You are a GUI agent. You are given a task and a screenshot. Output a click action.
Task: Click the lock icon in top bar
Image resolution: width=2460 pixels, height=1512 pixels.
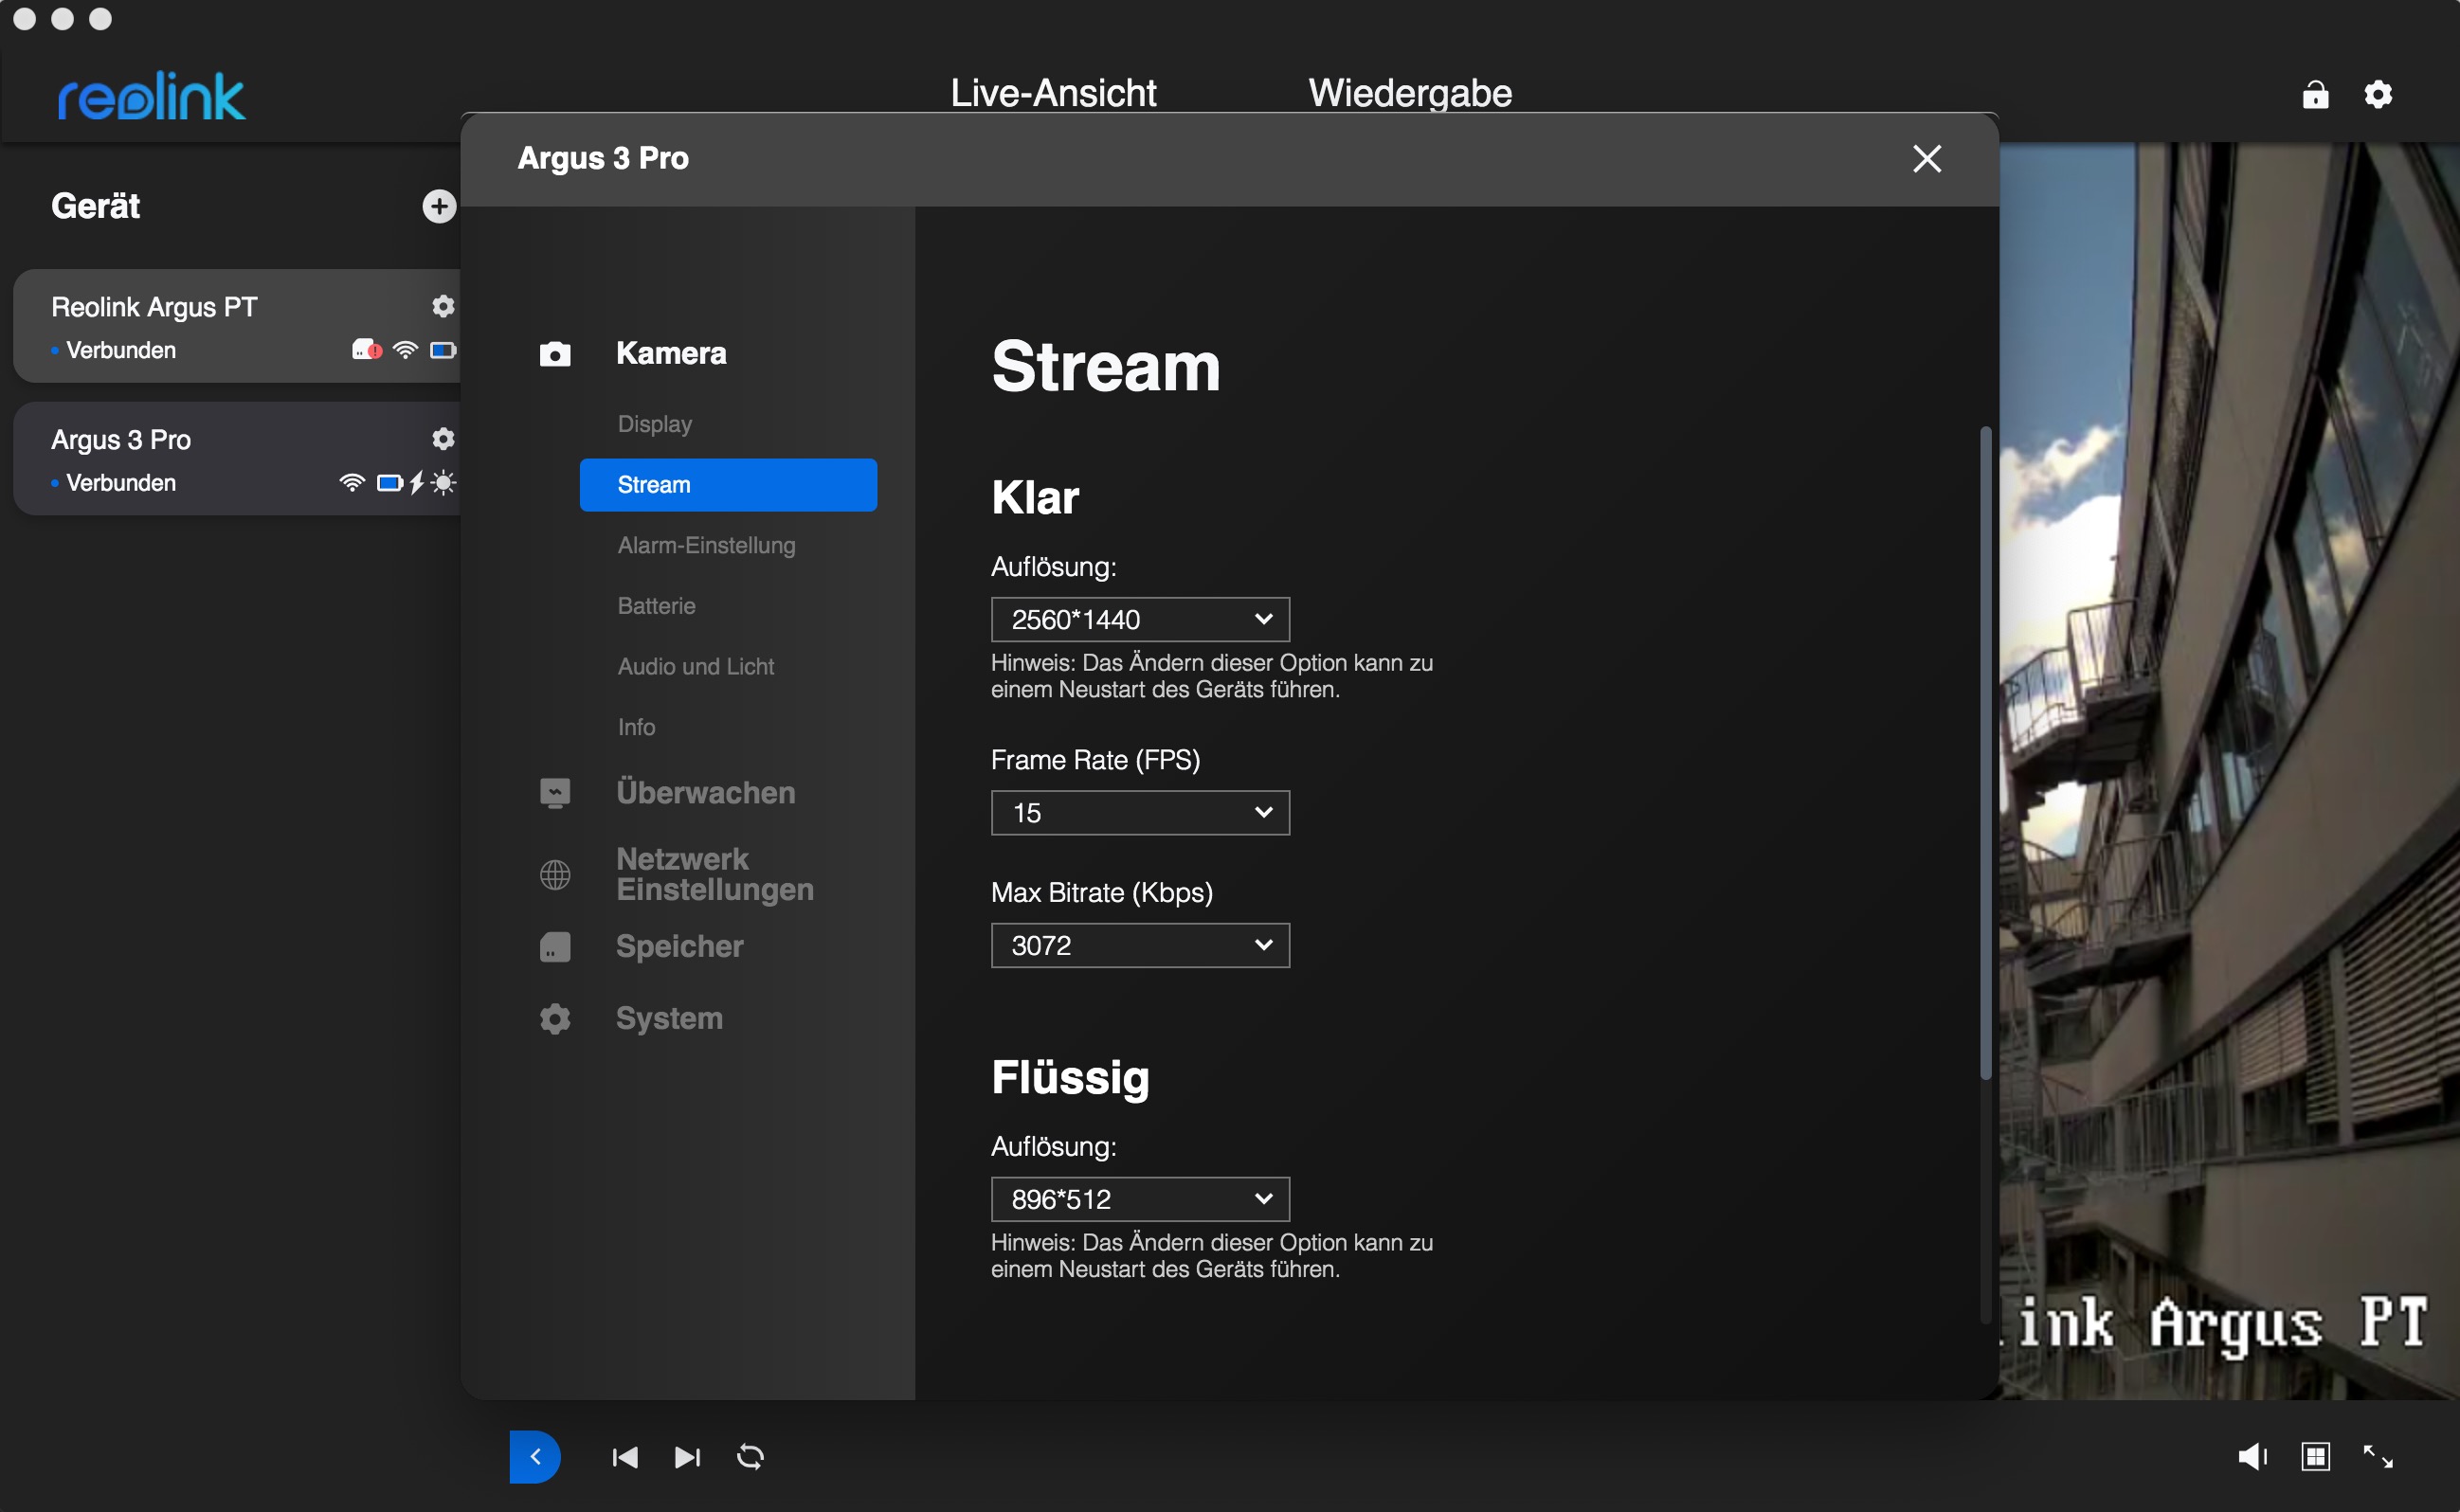(x=2315, y=95)
